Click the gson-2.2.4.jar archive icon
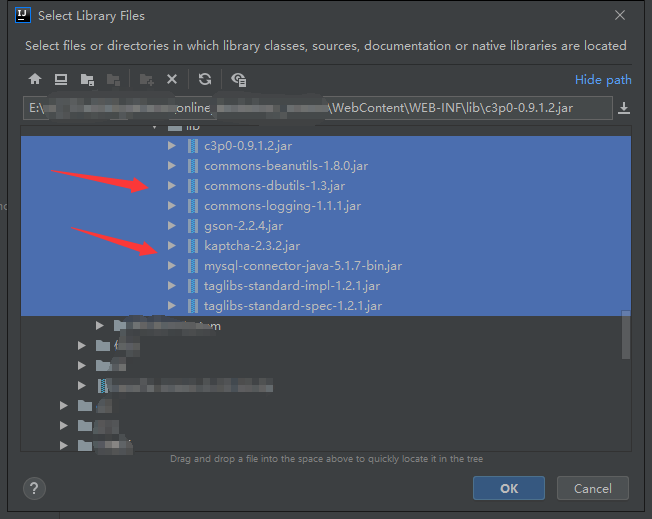The height and width of the screenshot is (519, 652). pyautogui.click(x=193, y=226)
